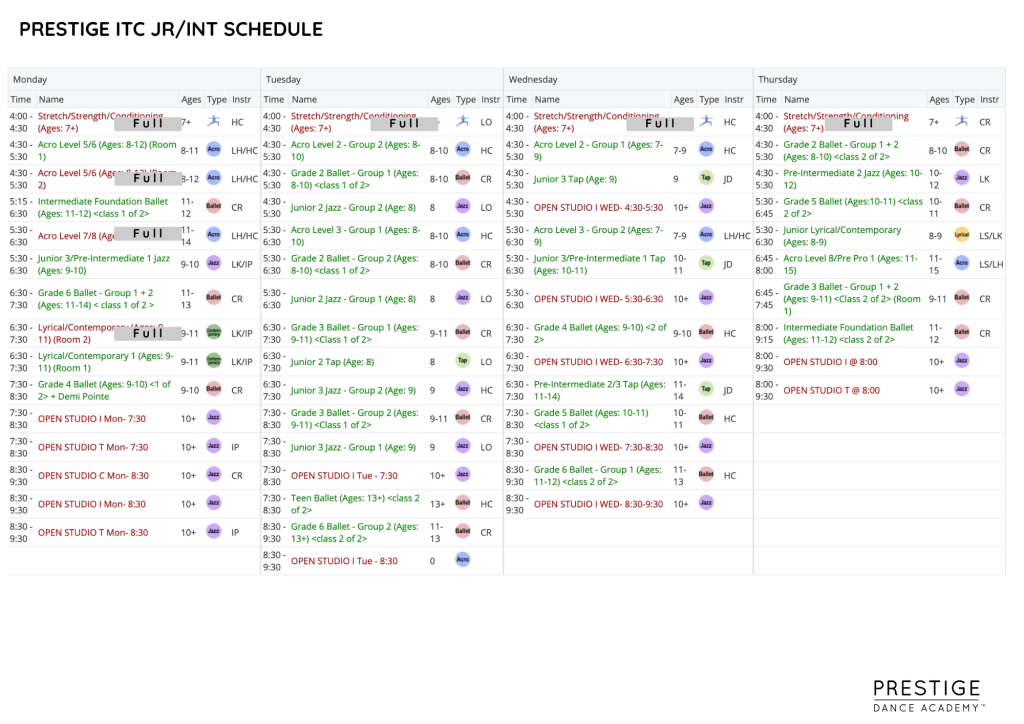Open the OPEN STUDIO I @ 8:00 link
Image resolution: width=1024 pixels, height=724 pixels.
830,361
